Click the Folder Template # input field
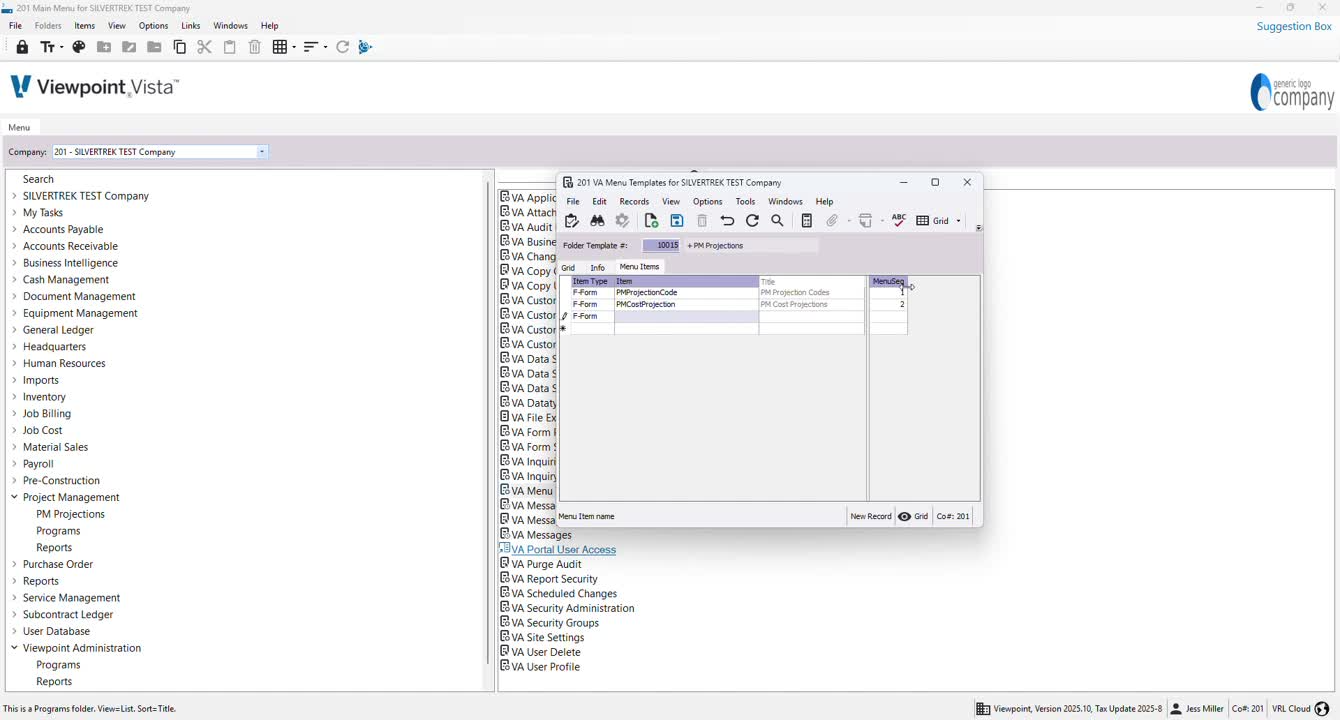Image resolution: width=1340 pixels, height=720 pixels. click(x=661, y=246)
